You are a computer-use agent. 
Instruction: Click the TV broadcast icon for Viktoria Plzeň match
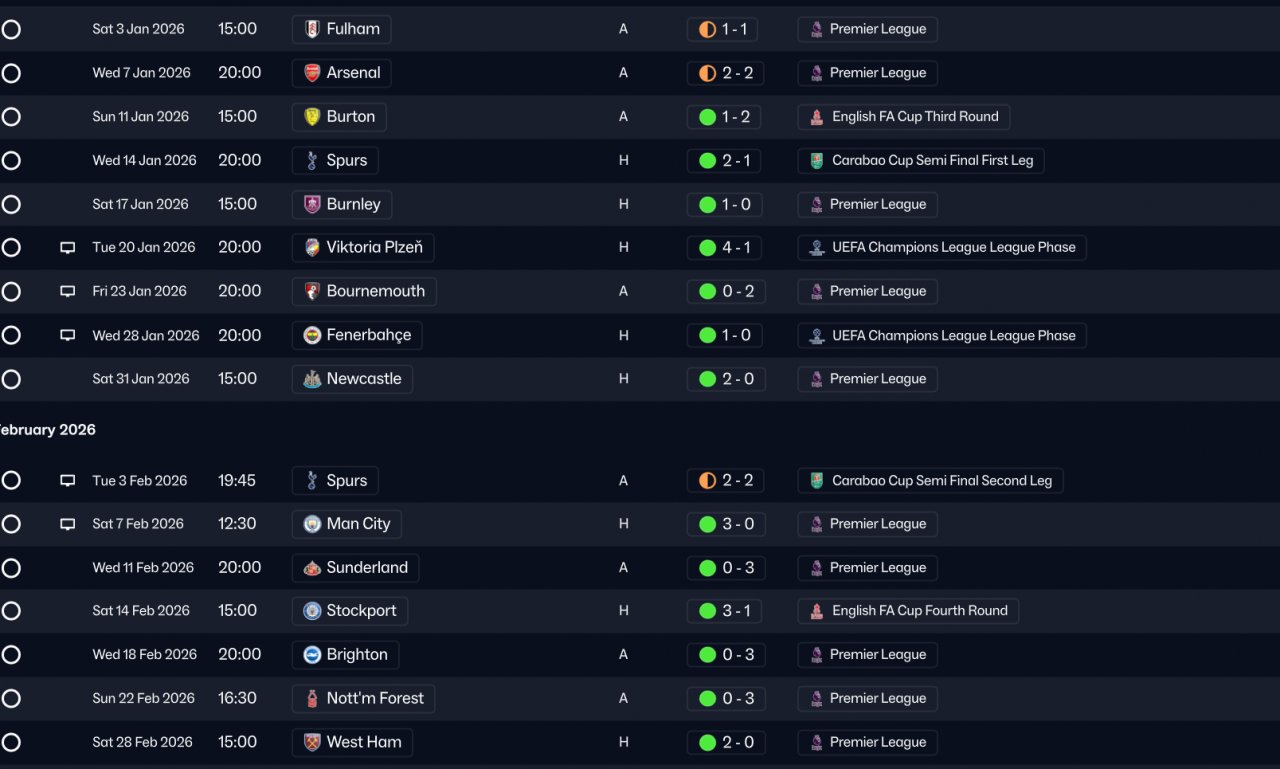[x=68, y=248]
